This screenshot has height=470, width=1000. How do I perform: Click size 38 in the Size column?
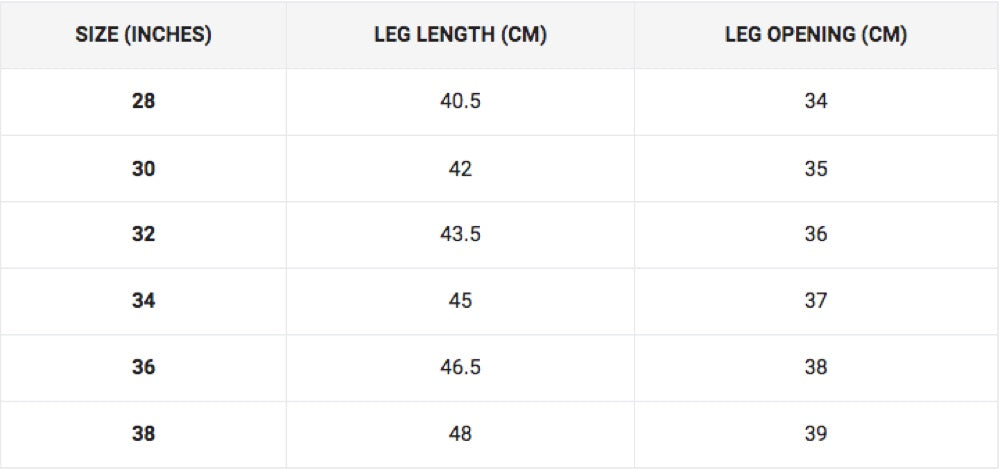[143, 434]
